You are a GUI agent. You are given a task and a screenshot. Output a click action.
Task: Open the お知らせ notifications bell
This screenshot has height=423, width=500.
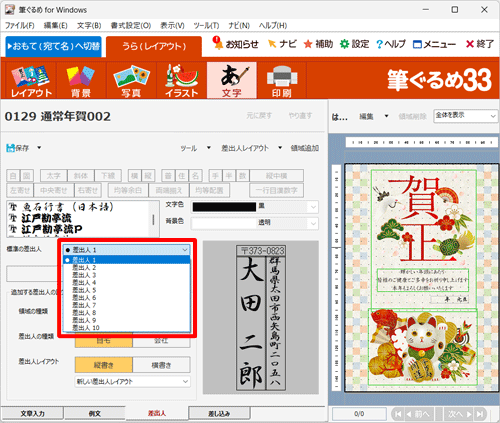tap(235, 43)
